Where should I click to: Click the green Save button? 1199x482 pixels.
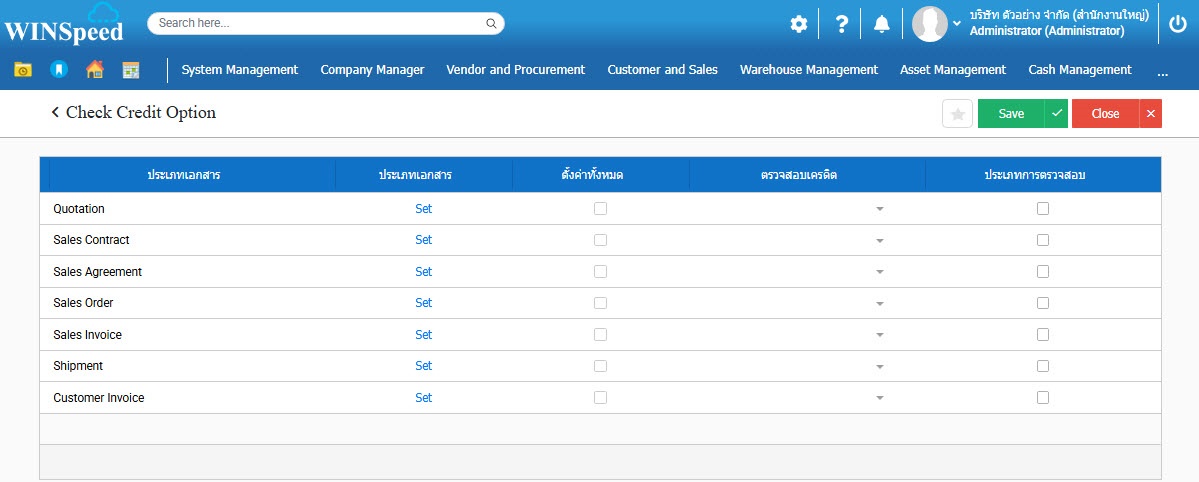[x=1011, y=113]
